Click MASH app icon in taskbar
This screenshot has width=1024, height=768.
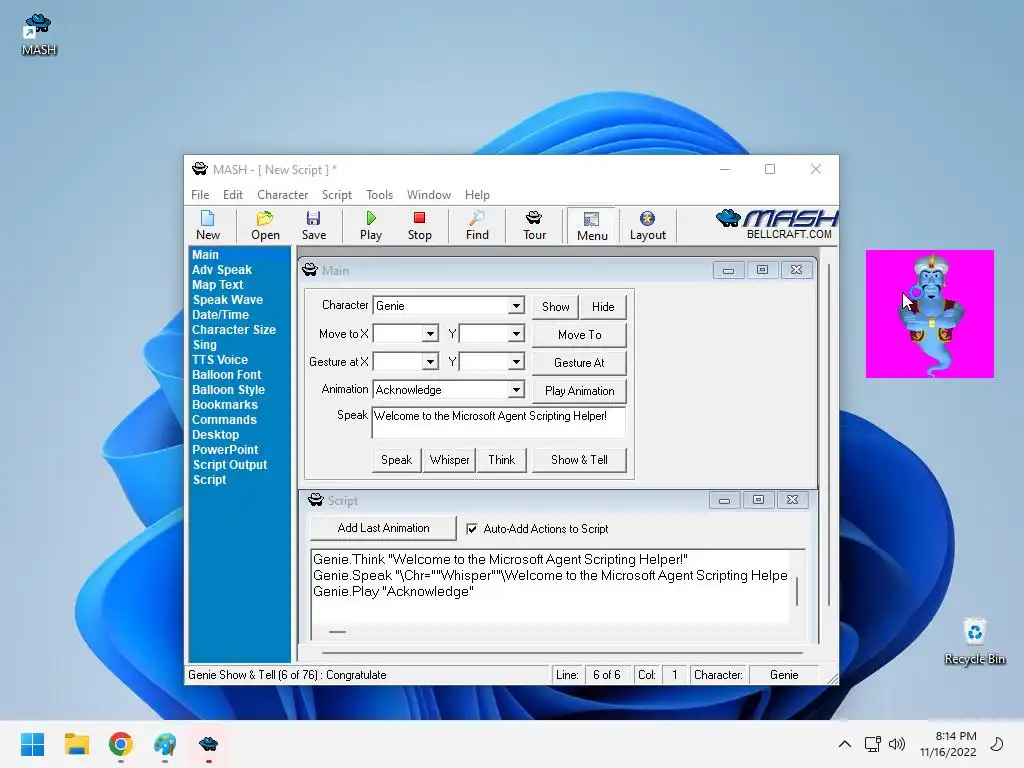pyautogui.click(x=208, y=744)
